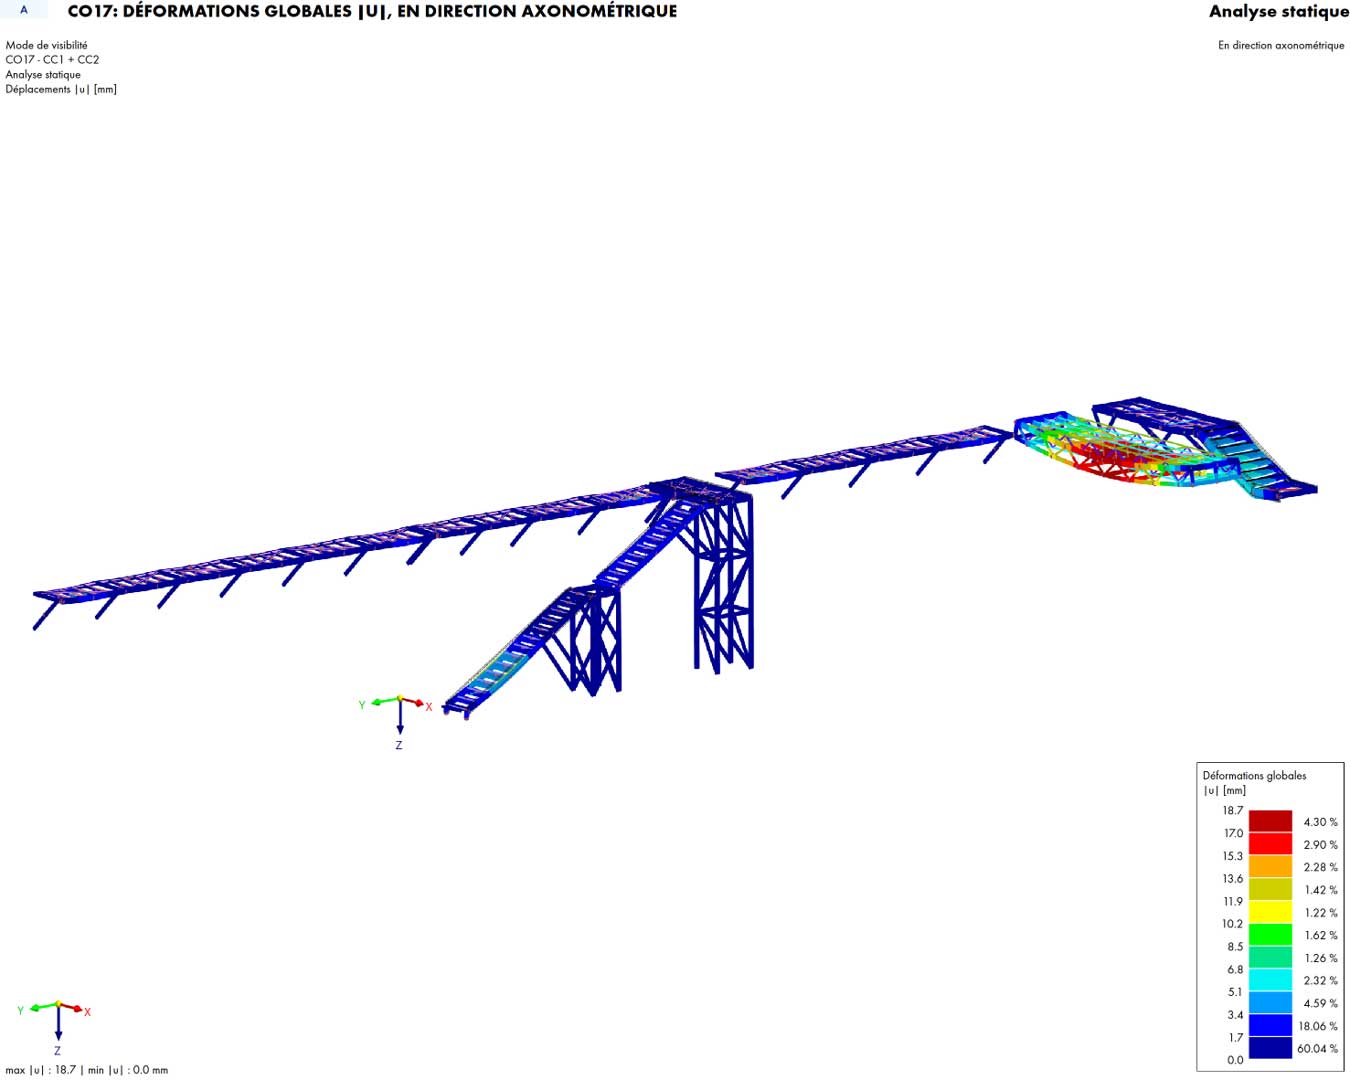Click the dark blue 60.04 % legend swatch
1350x1080 pixels.
pyautogui.click(x=1270, y=1048)
